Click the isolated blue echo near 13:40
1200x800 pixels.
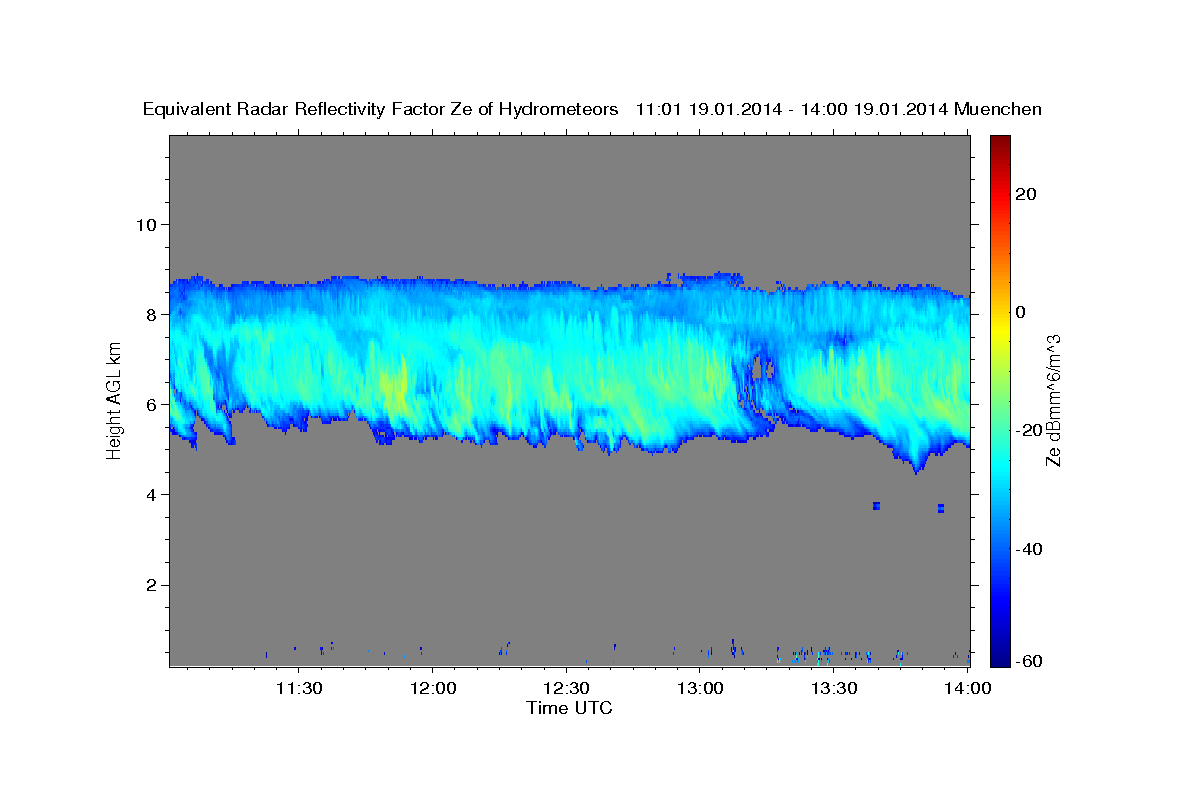click(x=876, y=506)
